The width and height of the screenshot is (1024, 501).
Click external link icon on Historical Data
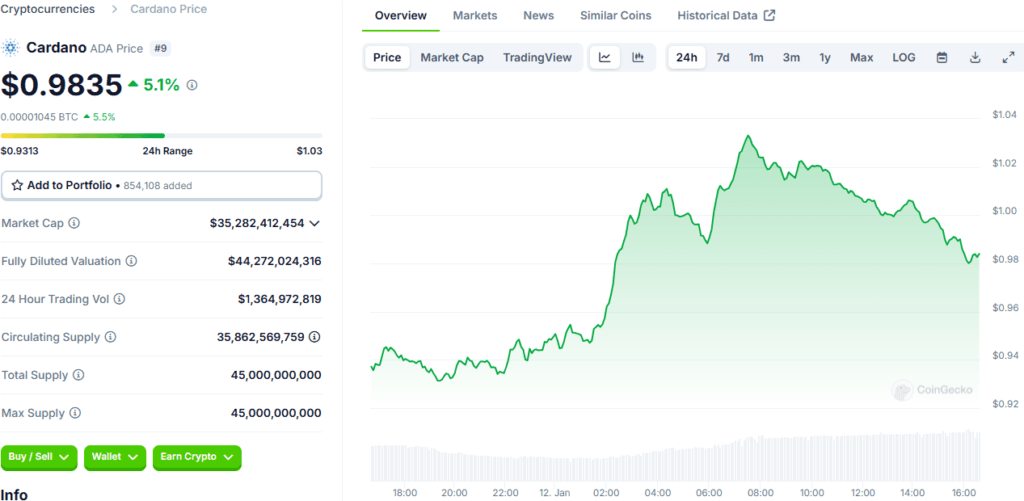point(770,15)
